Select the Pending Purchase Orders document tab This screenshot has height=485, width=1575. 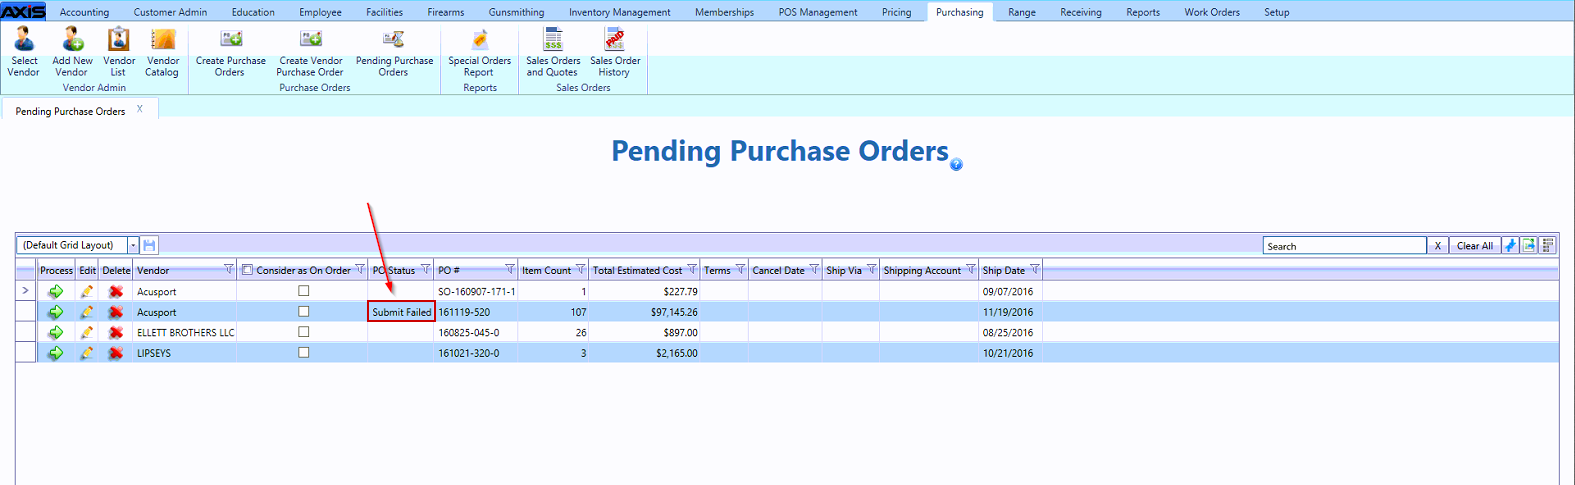pyautogui.click(x=70, y=111)
